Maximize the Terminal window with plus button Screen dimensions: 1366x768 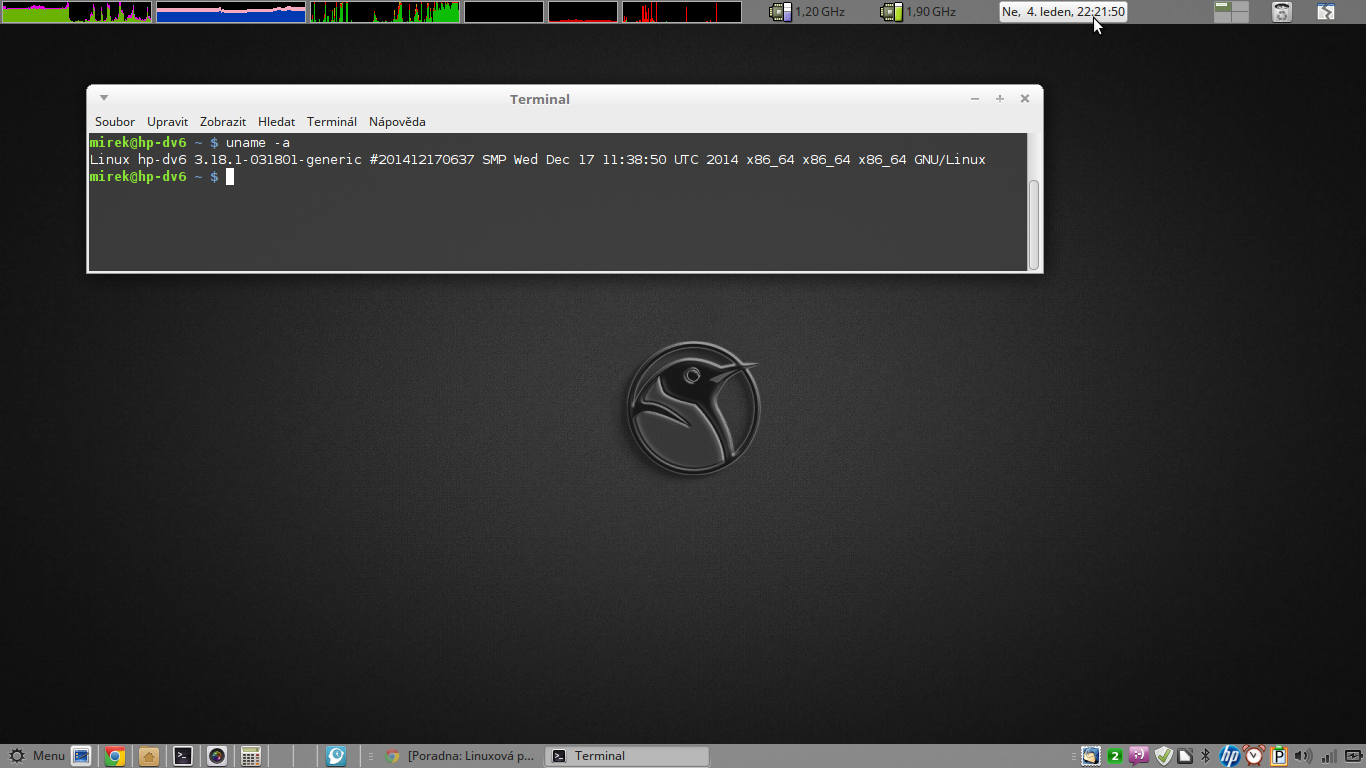(999, 98)
